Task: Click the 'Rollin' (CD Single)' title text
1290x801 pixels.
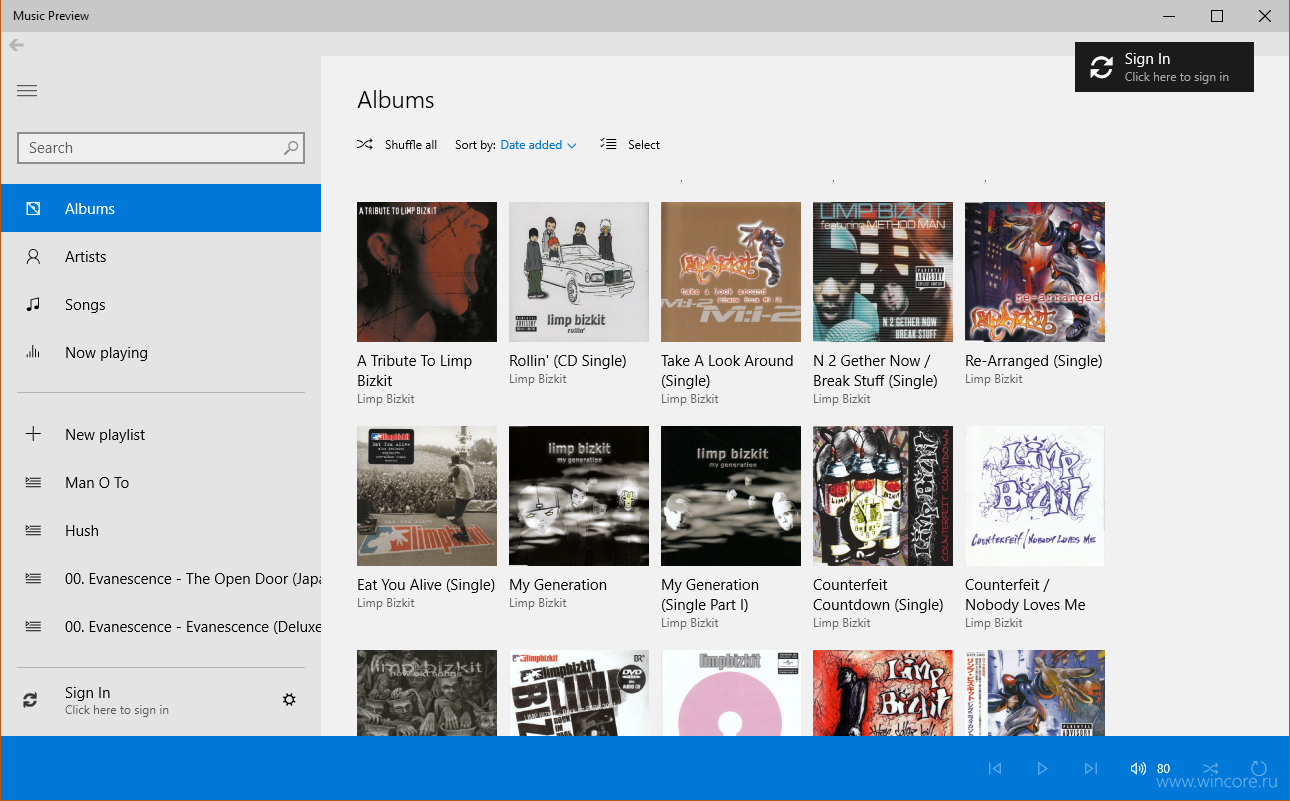Action: coord(568,361)
